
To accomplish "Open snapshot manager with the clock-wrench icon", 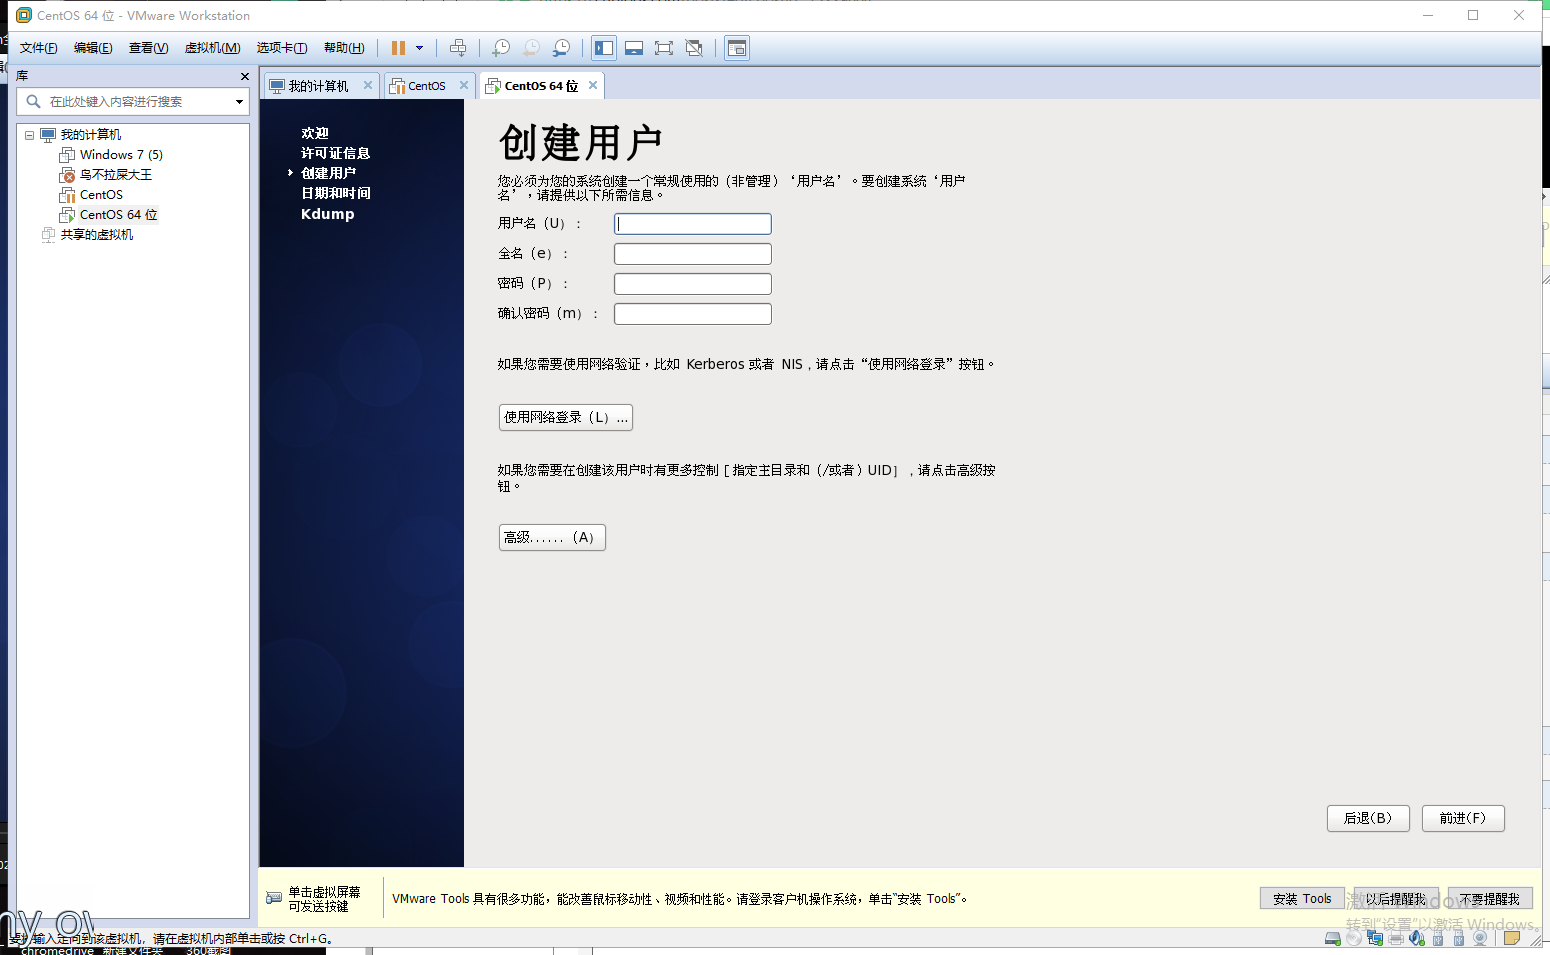I will tap(561, 48).
